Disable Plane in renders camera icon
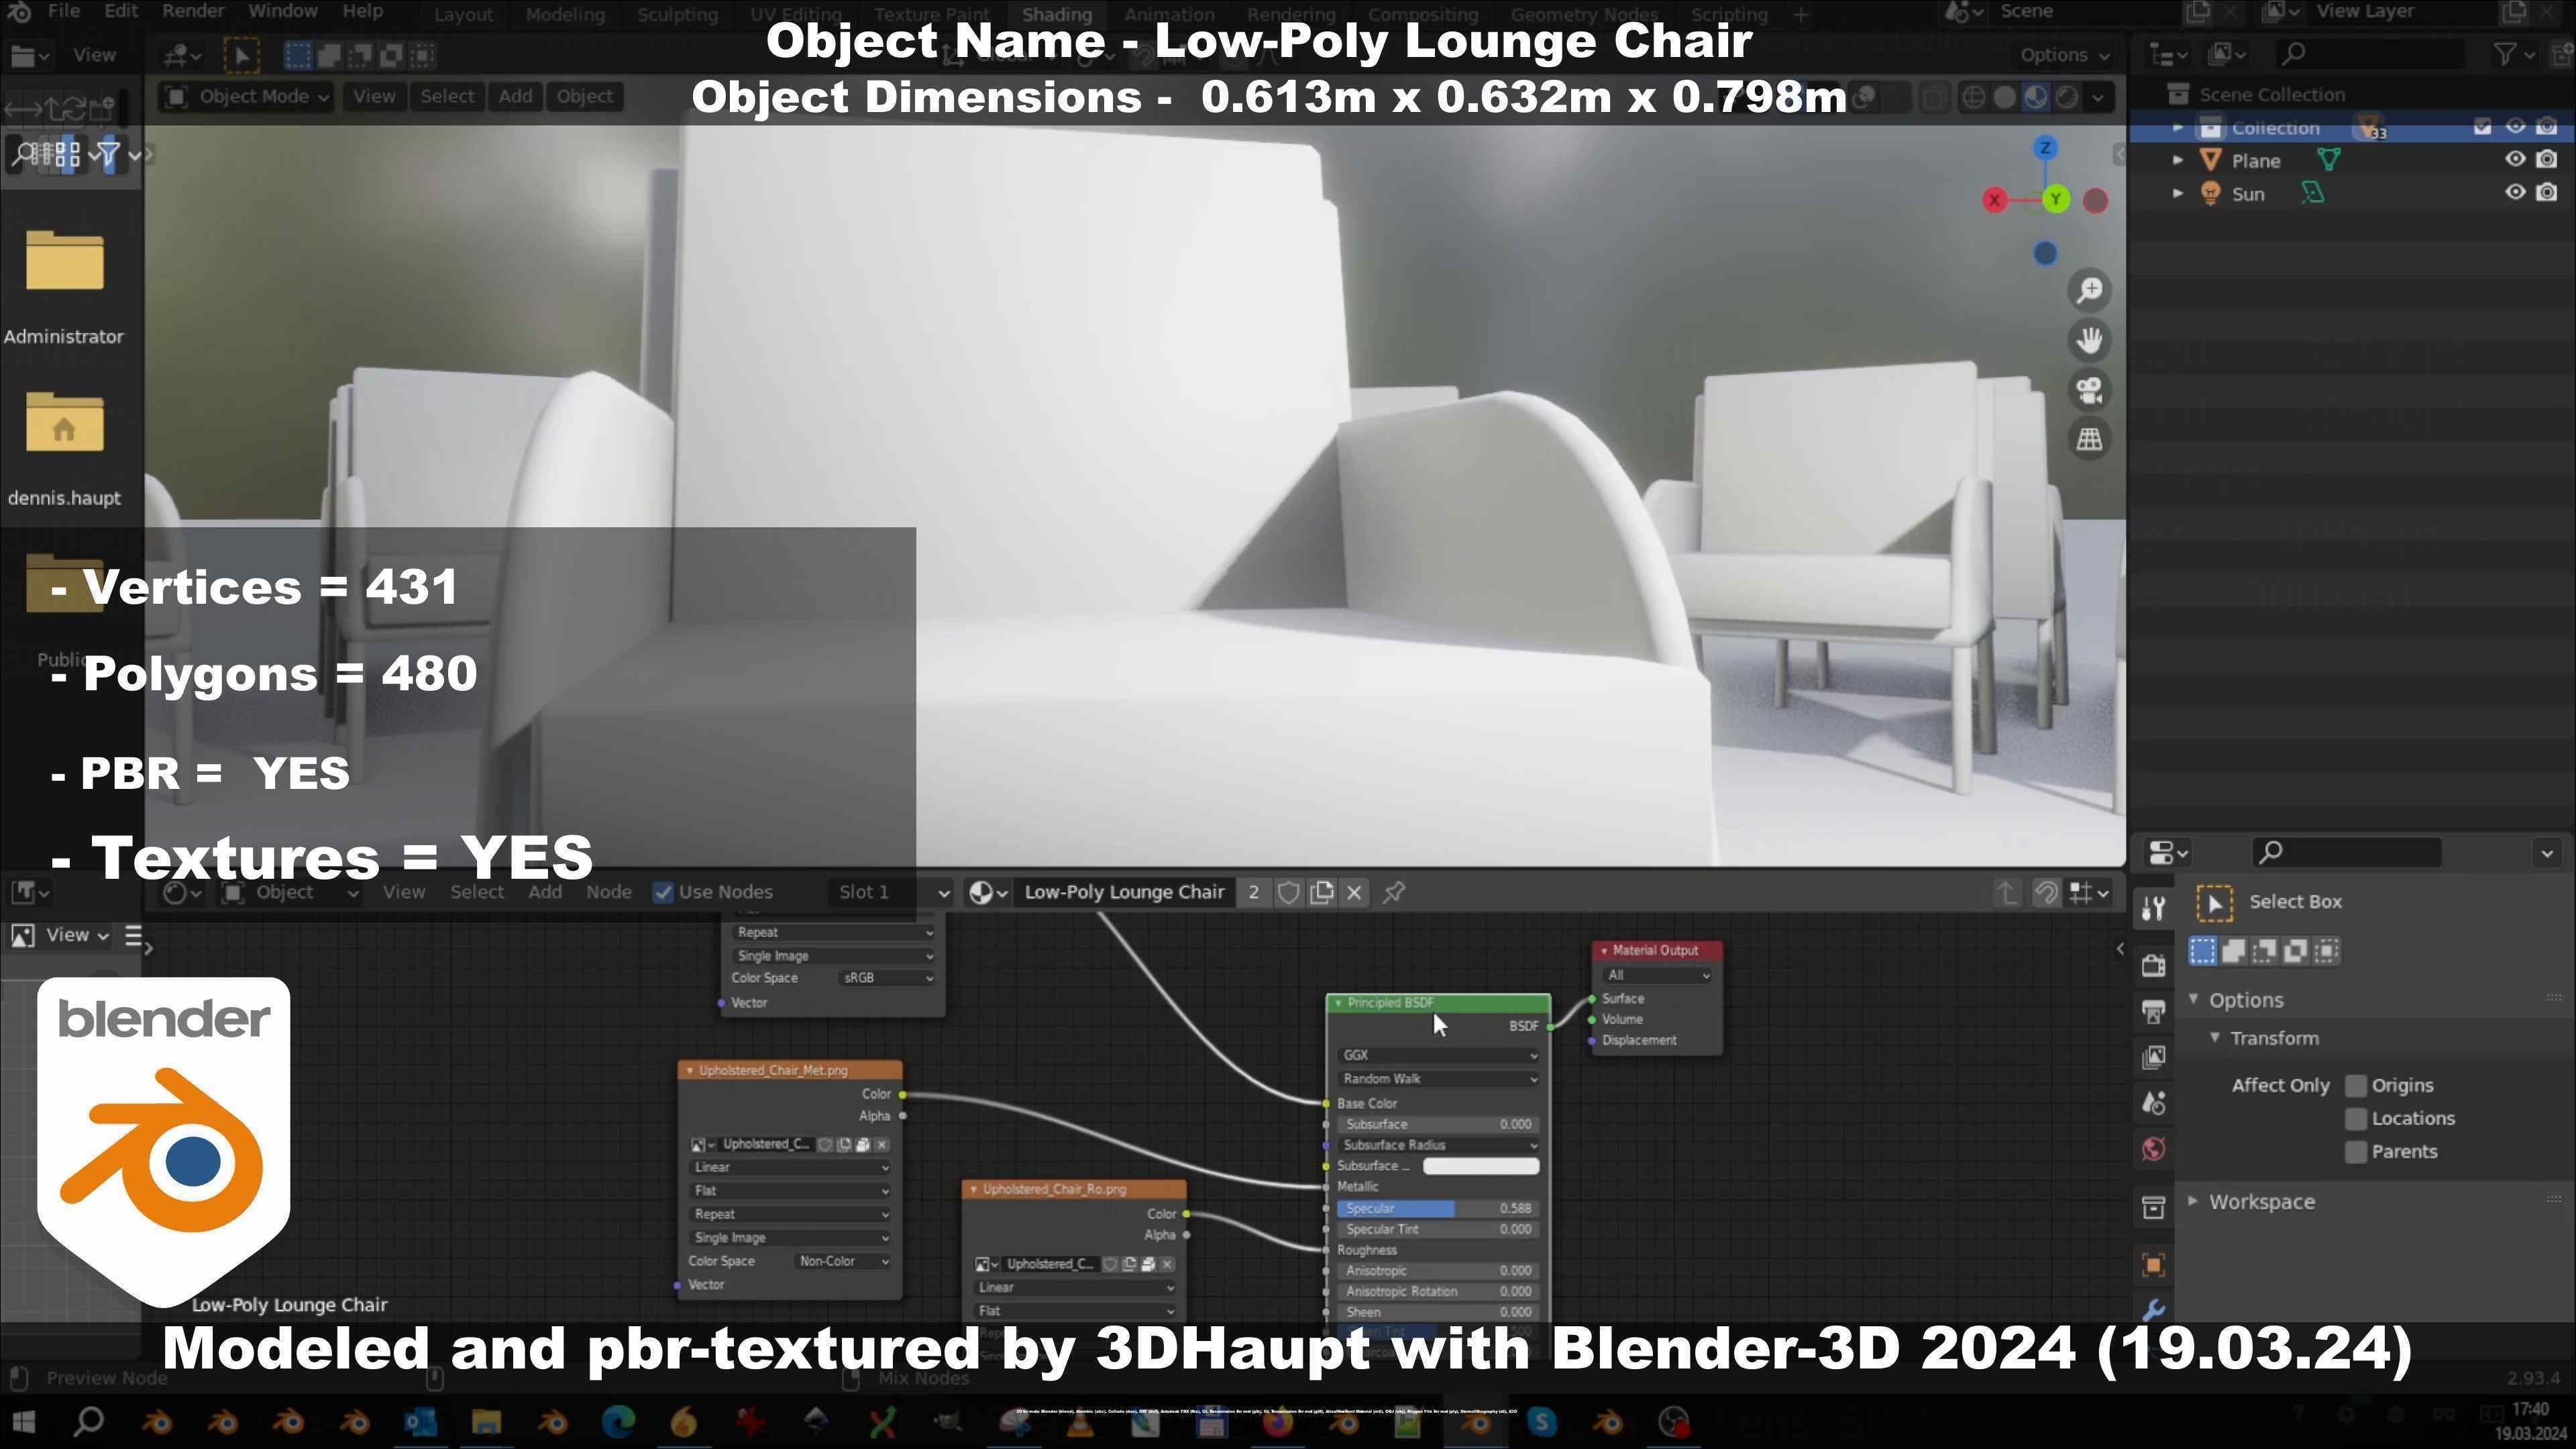This screenshot has height=1449, width=2576. 2547,160
